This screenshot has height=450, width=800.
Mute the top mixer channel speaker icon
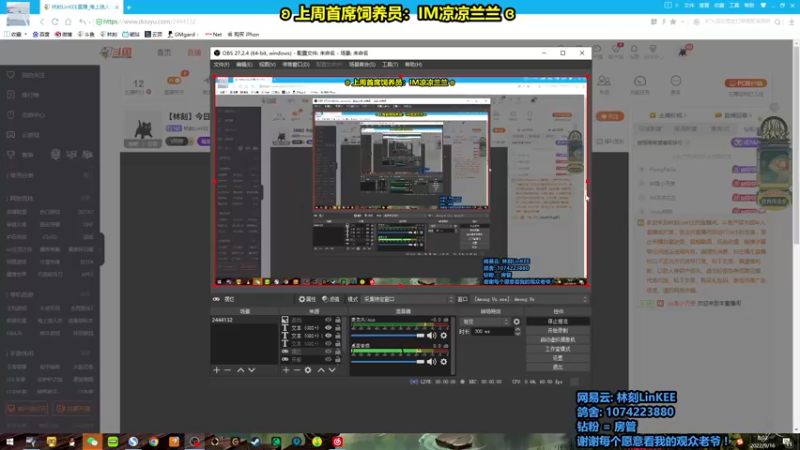(x=432, y=335)
